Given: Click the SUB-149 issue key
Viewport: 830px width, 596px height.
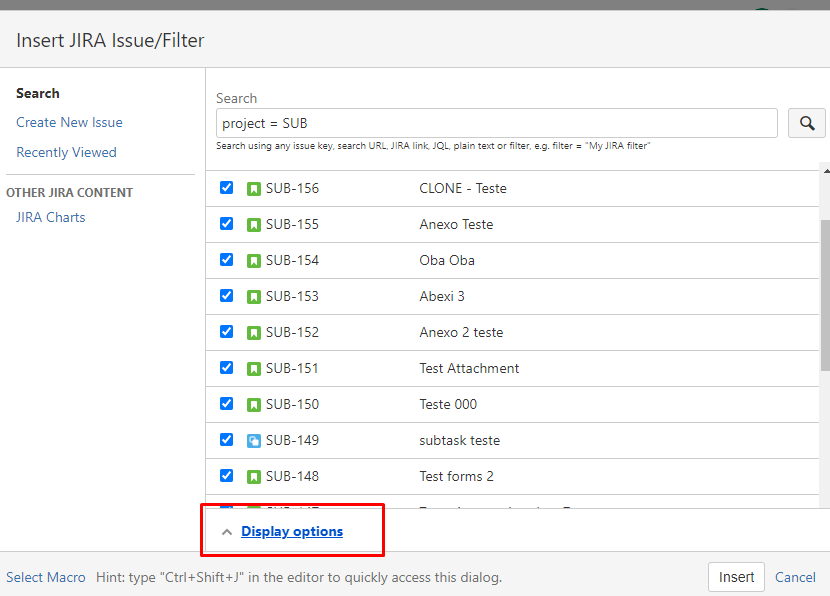Looking at the screenshot, I should tap(292, 440).
